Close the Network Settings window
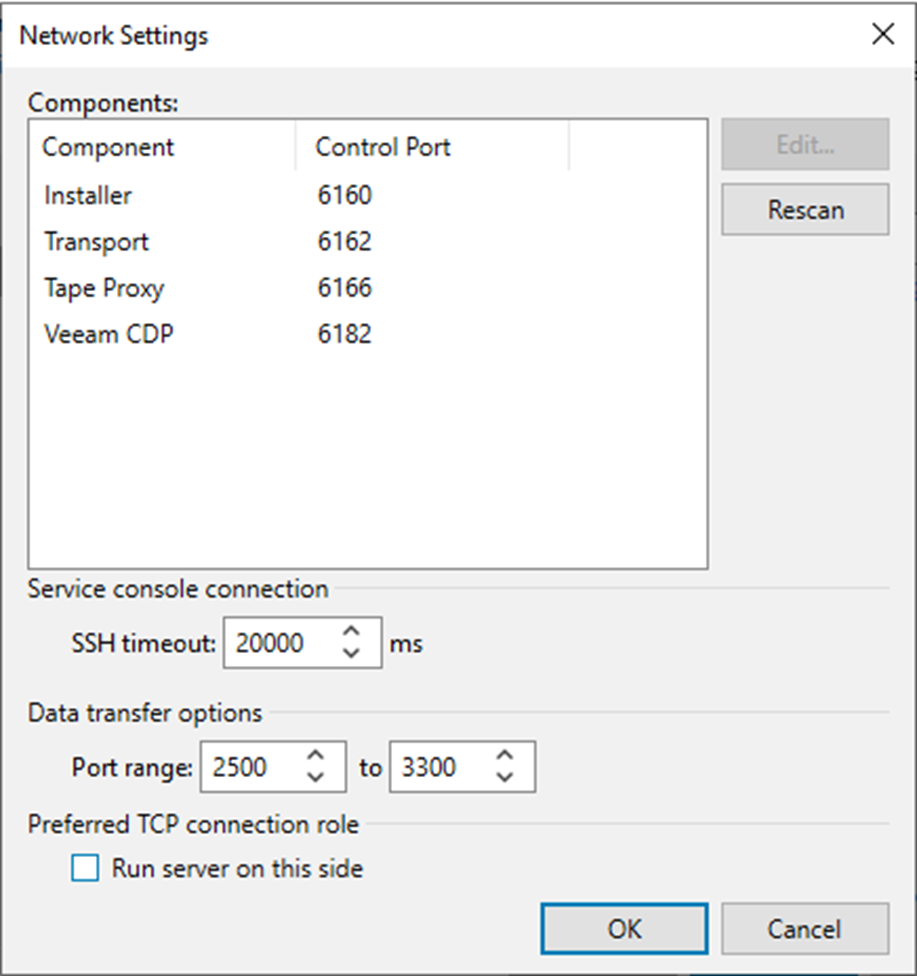Screen dimensions: 917x976 (x=883, y=34)
